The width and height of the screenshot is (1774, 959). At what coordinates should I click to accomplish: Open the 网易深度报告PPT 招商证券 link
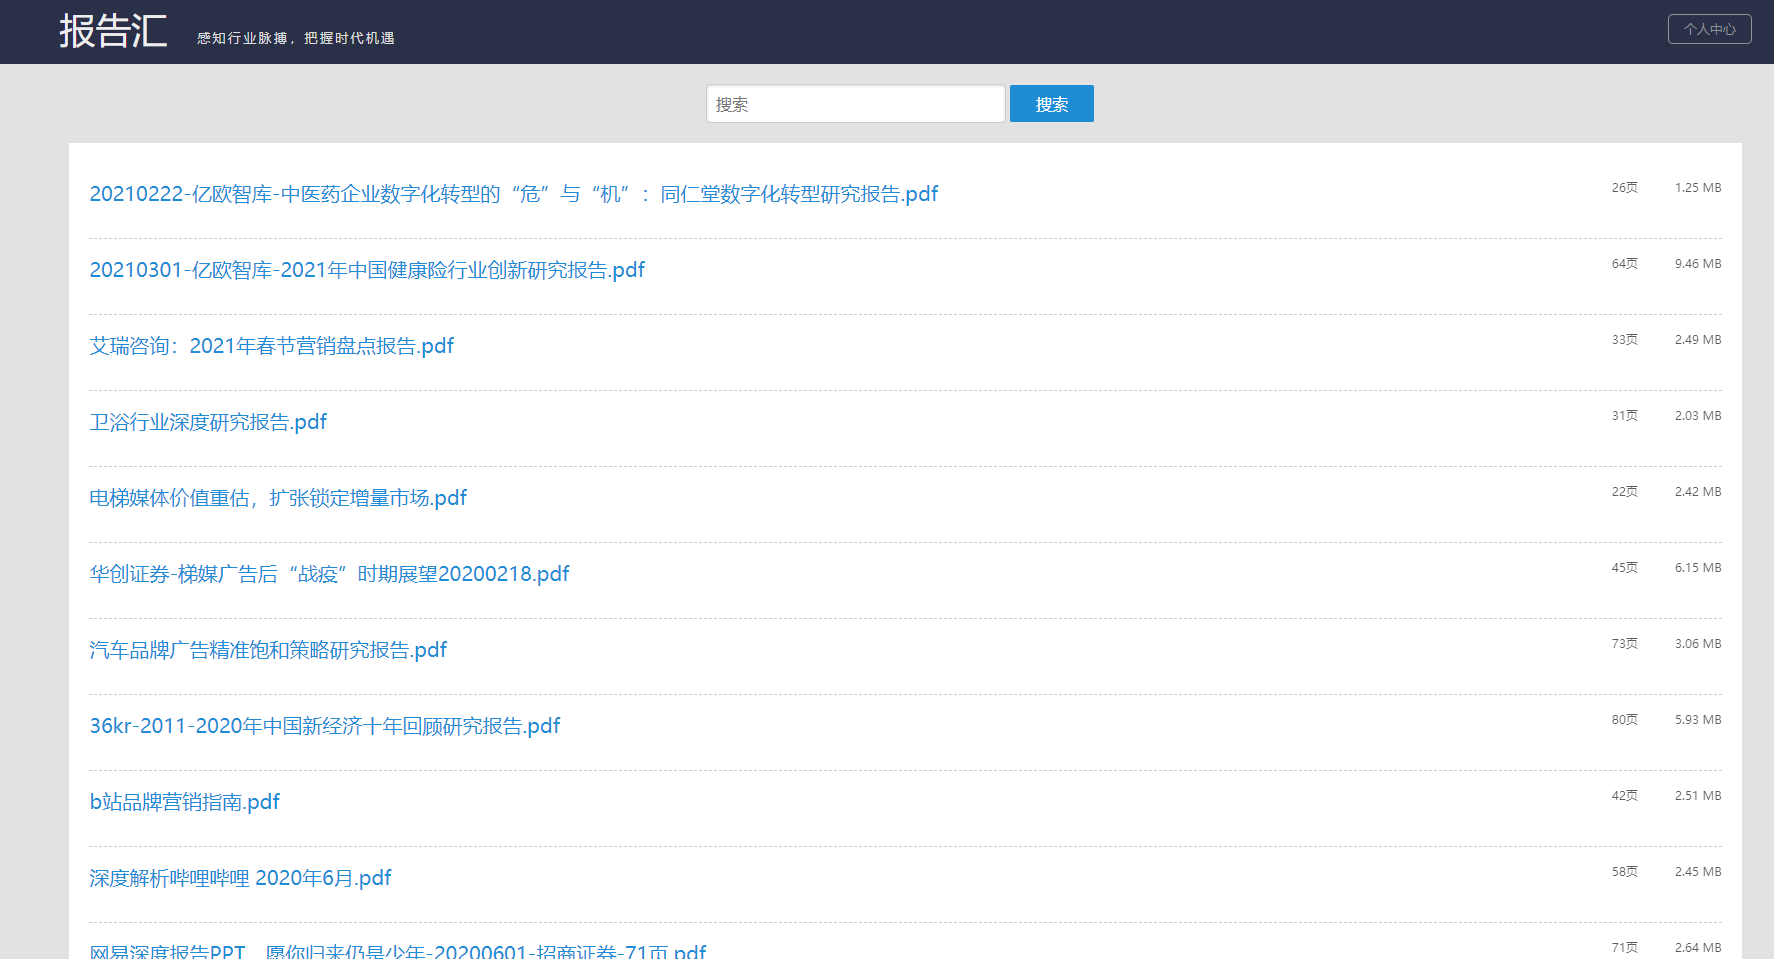[x=398, y=950]
